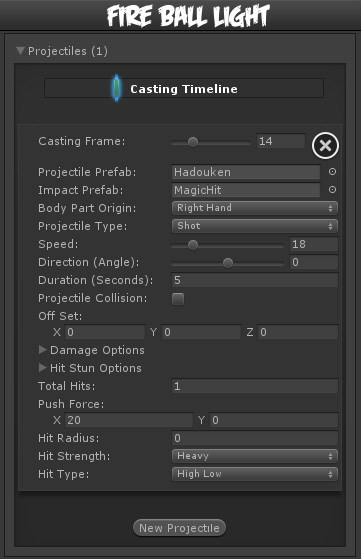Open the Projectile Type dropdown
361x559 pixels.
point(255,226)
